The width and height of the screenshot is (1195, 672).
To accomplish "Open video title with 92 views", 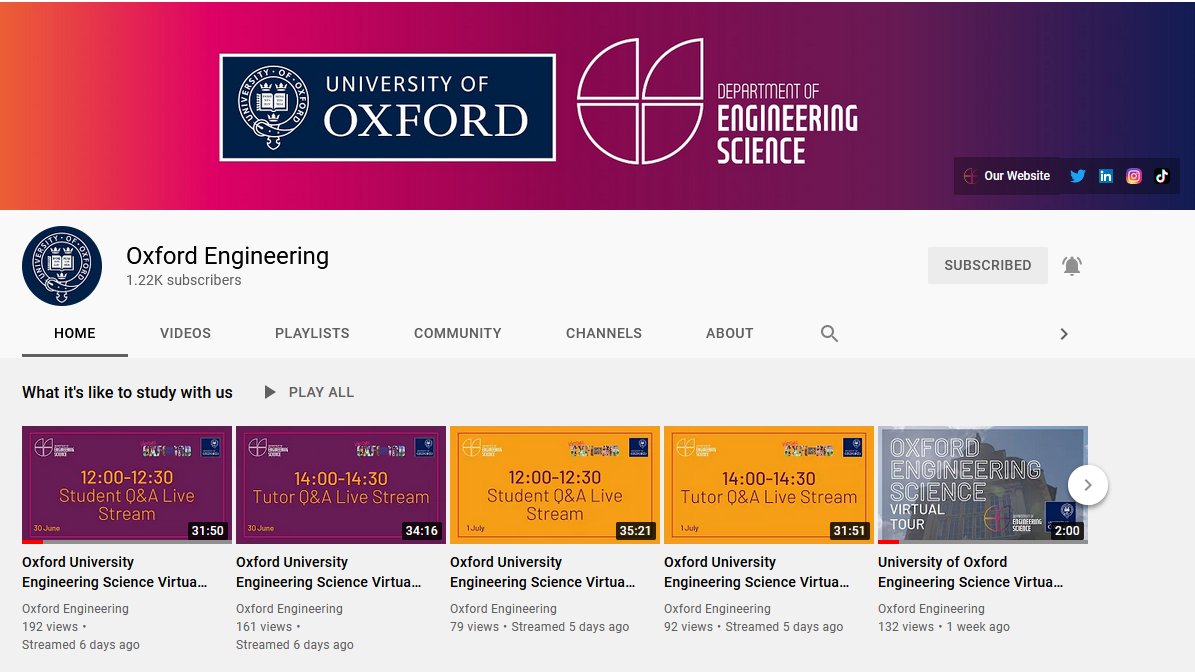I will 757,572.
